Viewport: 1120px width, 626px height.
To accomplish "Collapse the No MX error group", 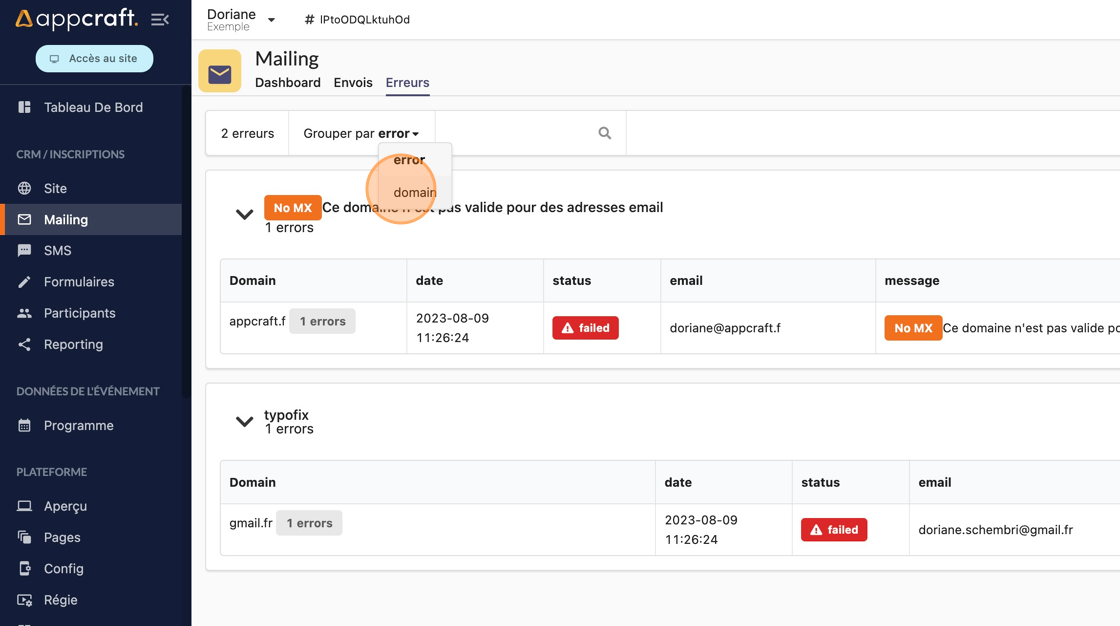I will point(244,215).
